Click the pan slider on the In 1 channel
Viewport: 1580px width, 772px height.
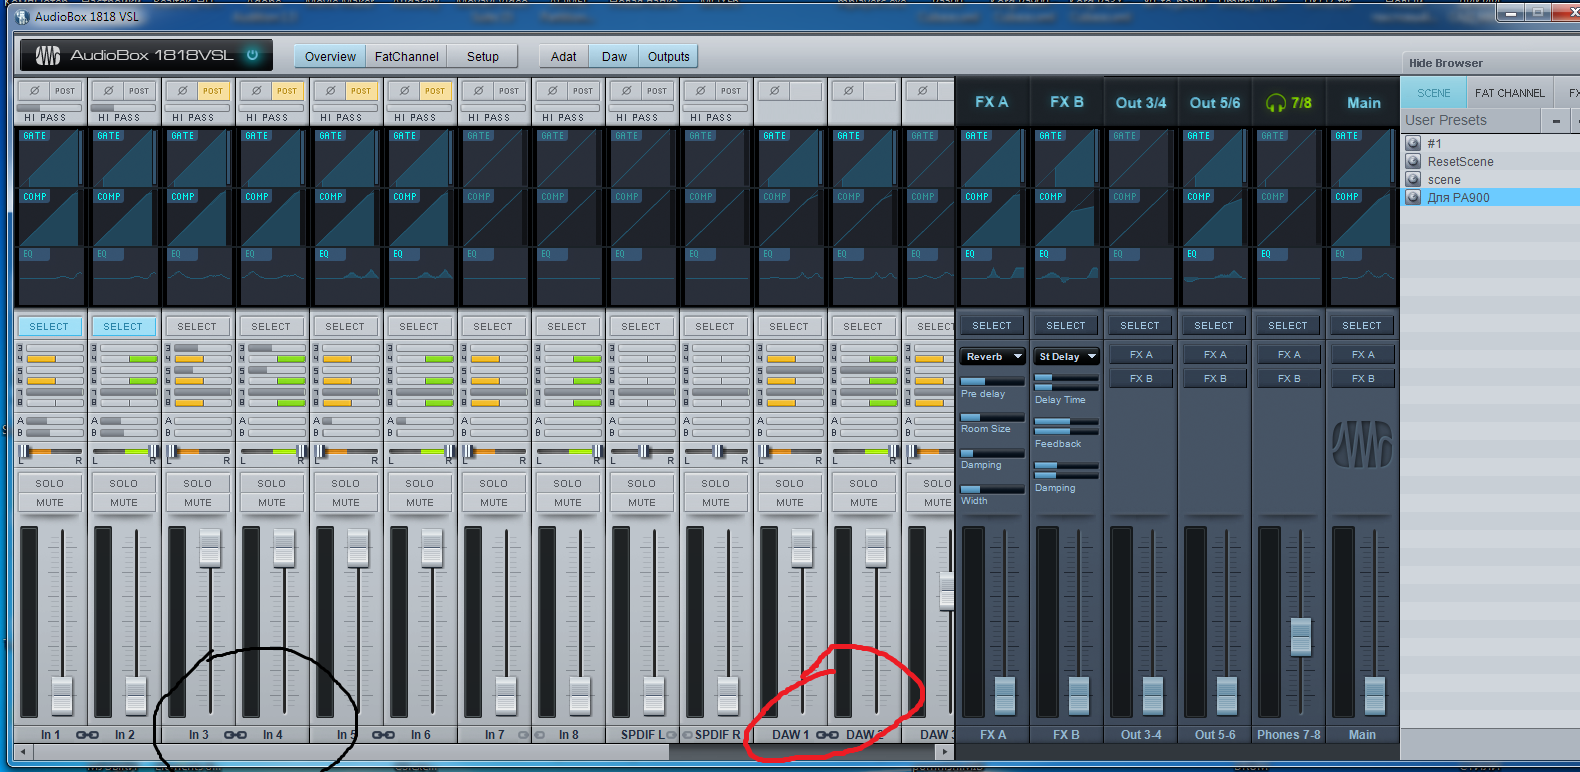(x=50, y=452)
